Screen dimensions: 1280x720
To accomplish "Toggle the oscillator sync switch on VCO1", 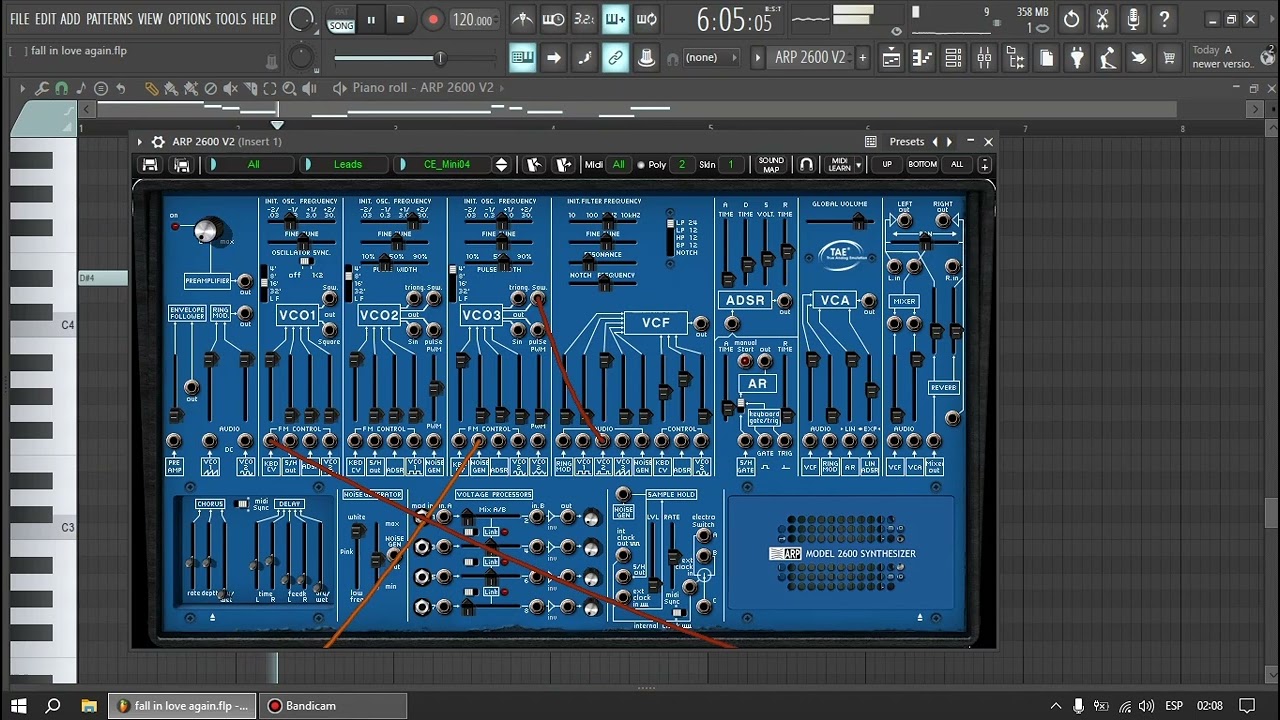I will [x=305, y=262].
